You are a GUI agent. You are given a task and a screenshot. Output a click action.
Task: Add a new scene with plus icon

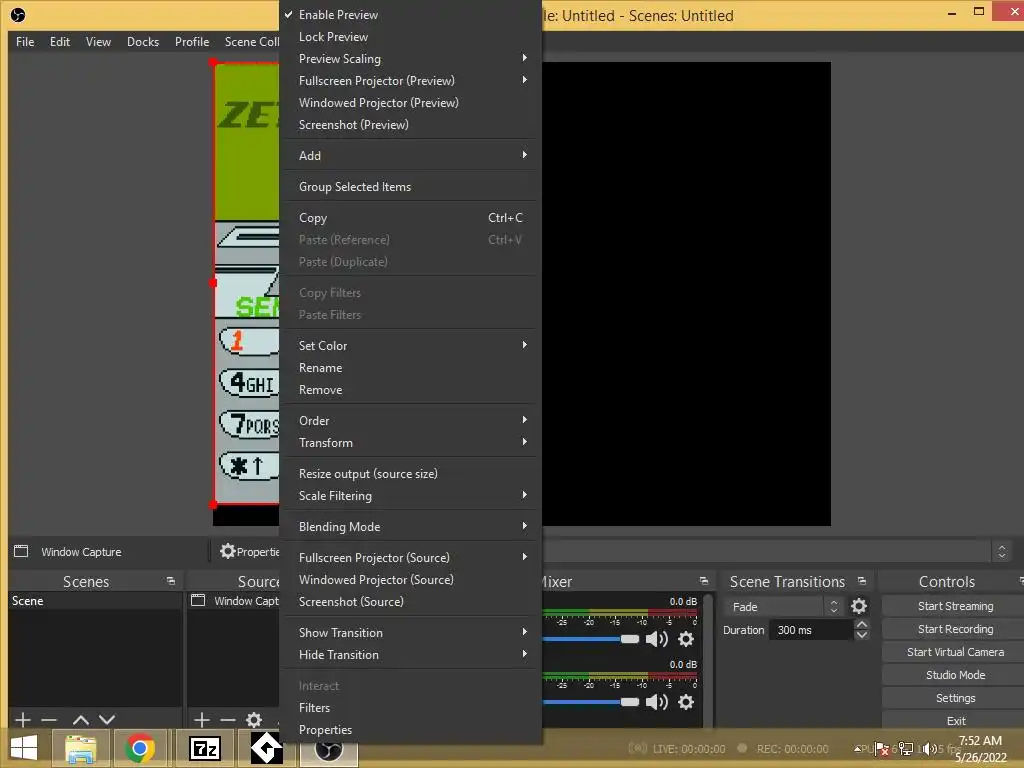click(x=23, y=720)
